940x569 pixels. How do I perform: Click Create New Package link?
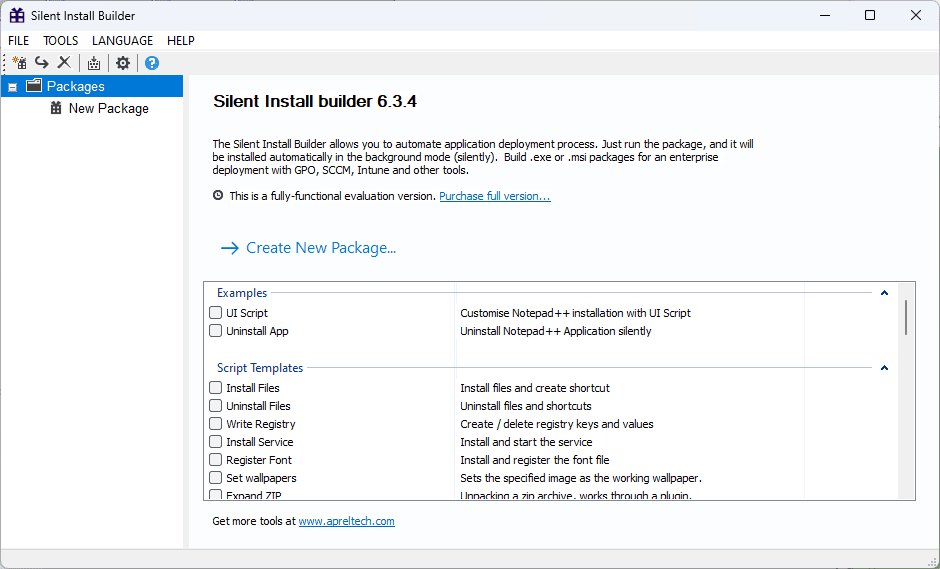(320, 248)
